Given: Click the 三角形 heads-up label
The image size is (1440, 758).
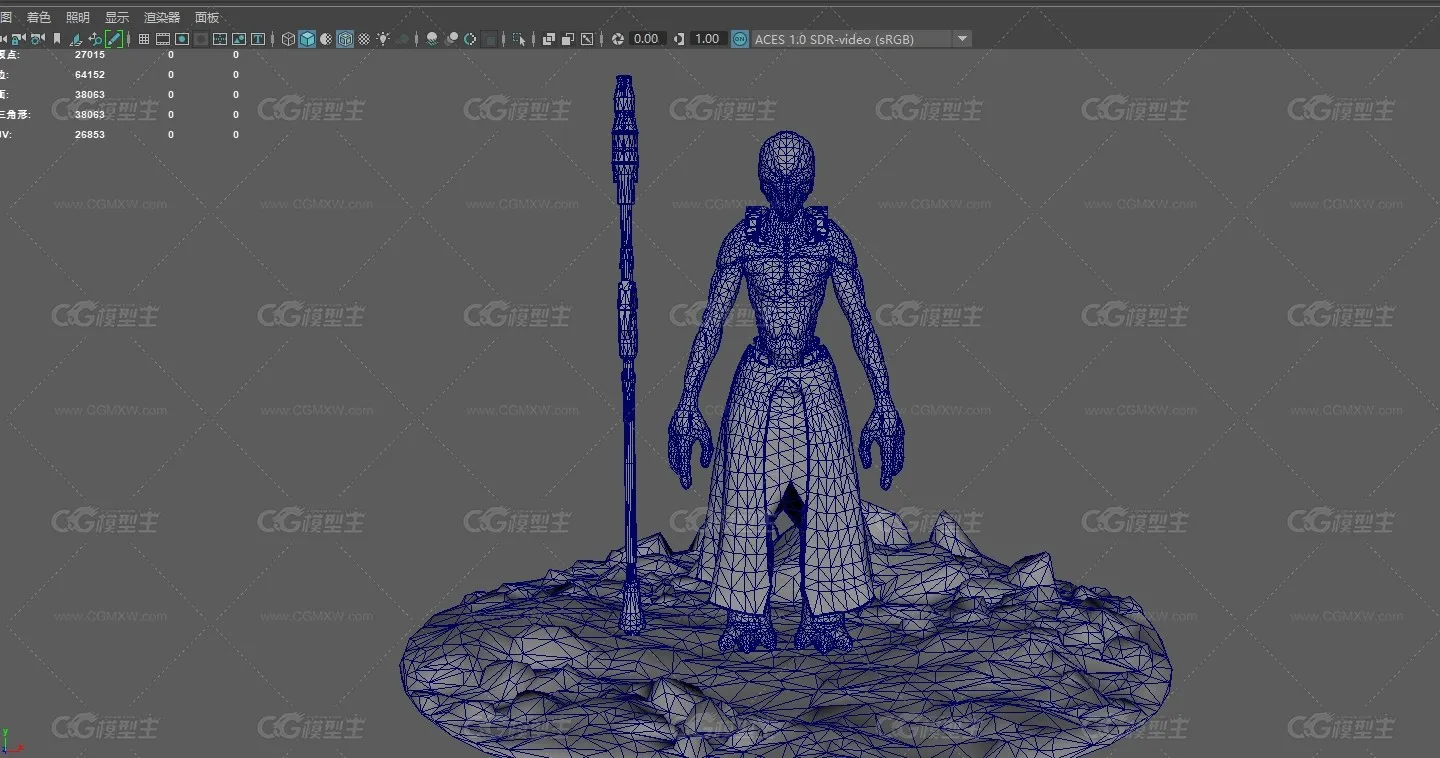Looking at the screenshot, I should click(x=15, y=115).
